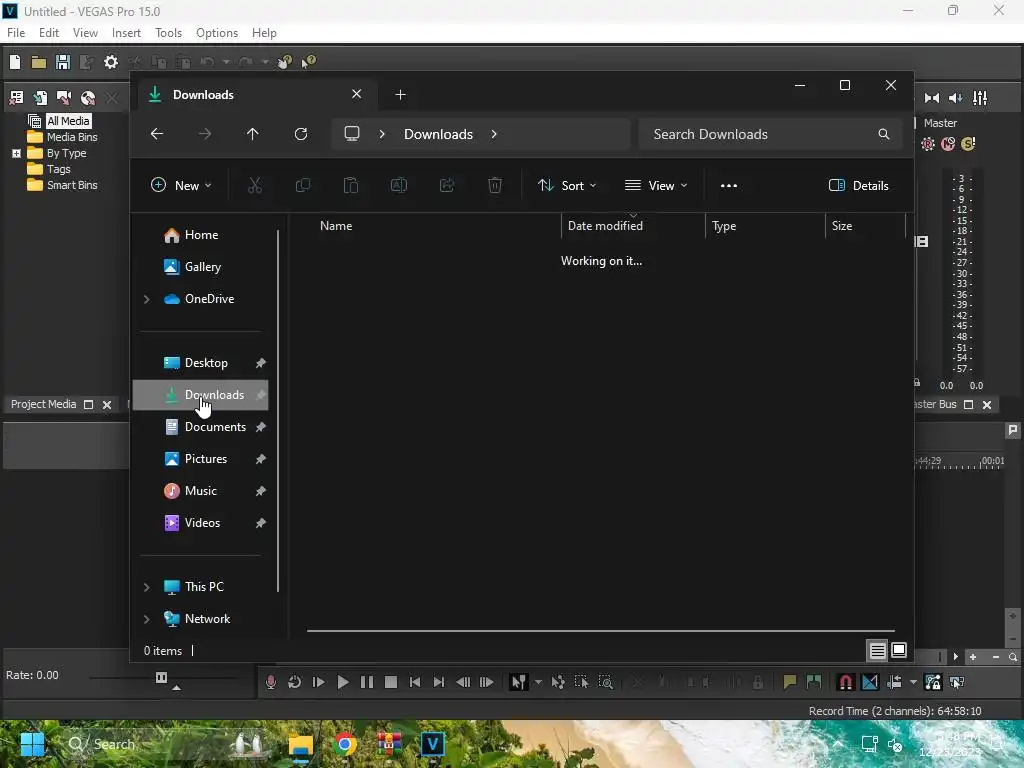Step to Next Frame
The height and width of the screenshot is (768, 1024).
pyautogui.click(x=487, y=682)
